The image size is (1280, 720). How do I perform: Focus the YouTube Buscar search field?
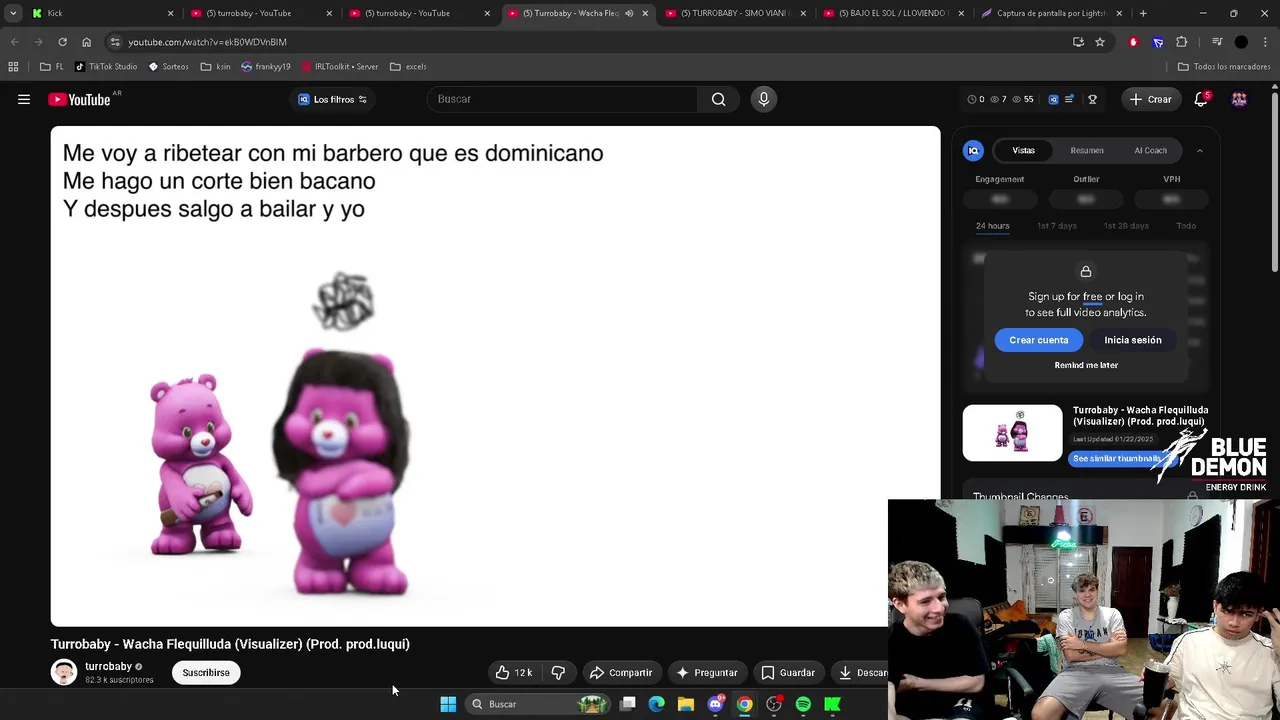(x=562, y=99)
